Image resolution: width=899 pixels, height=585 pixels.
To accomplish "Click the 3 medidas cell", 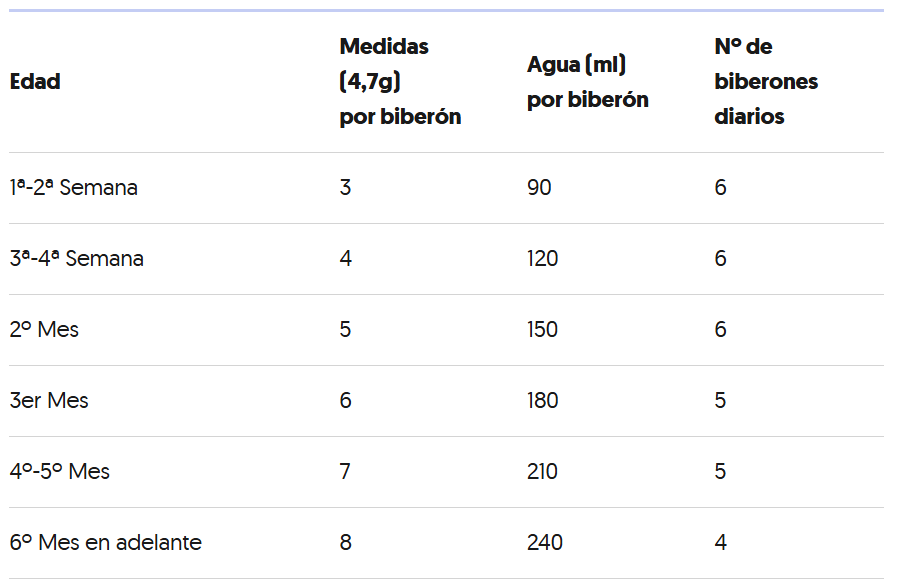I will (x=345, y=188).
